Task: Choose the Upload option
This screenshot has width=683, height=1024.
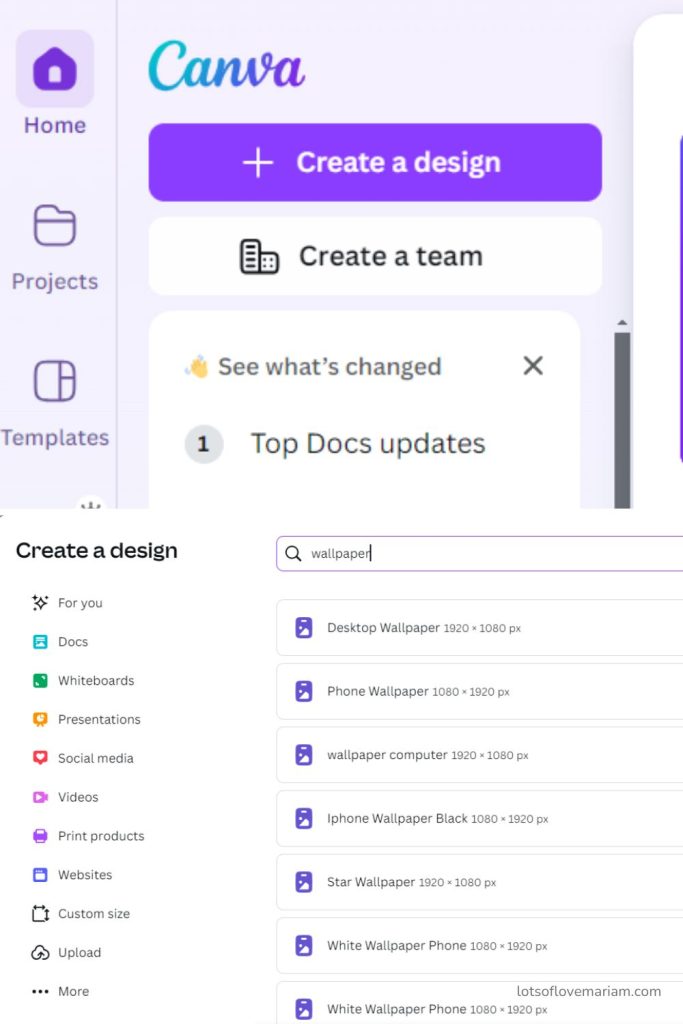Action: [67, 952]
